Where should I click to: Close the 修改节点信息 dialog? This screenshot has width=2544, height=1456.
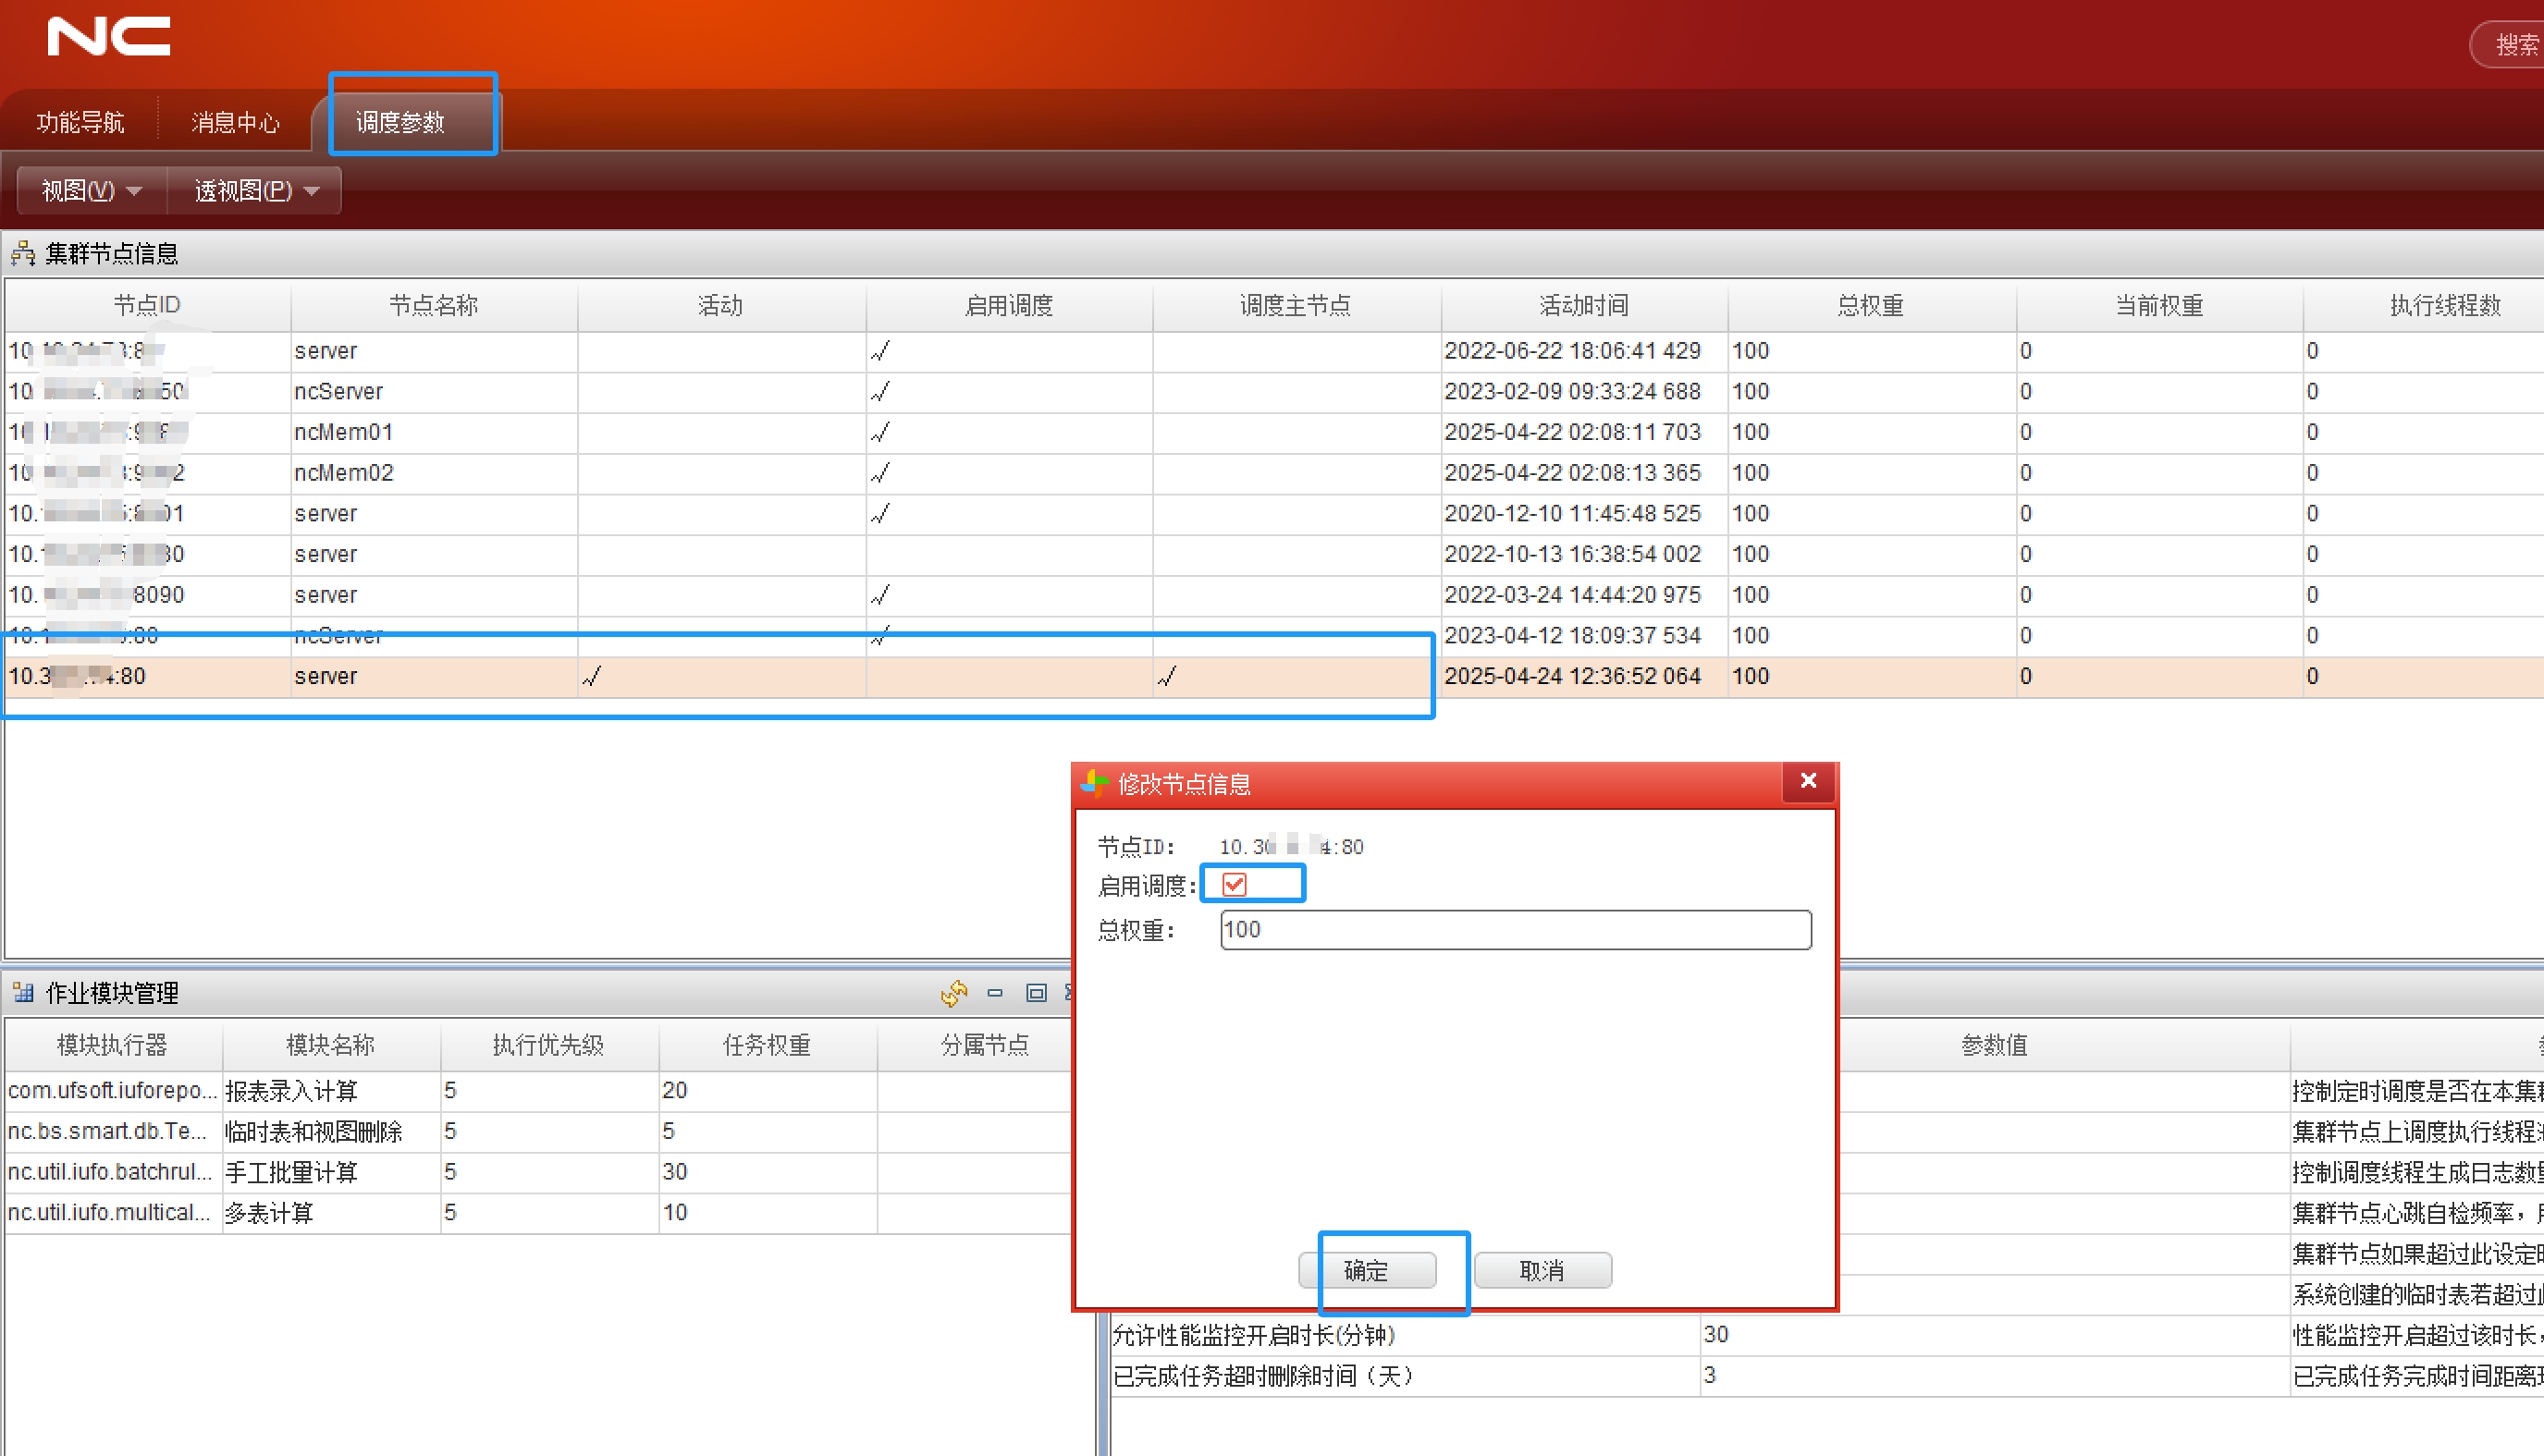coord(1808,781)
